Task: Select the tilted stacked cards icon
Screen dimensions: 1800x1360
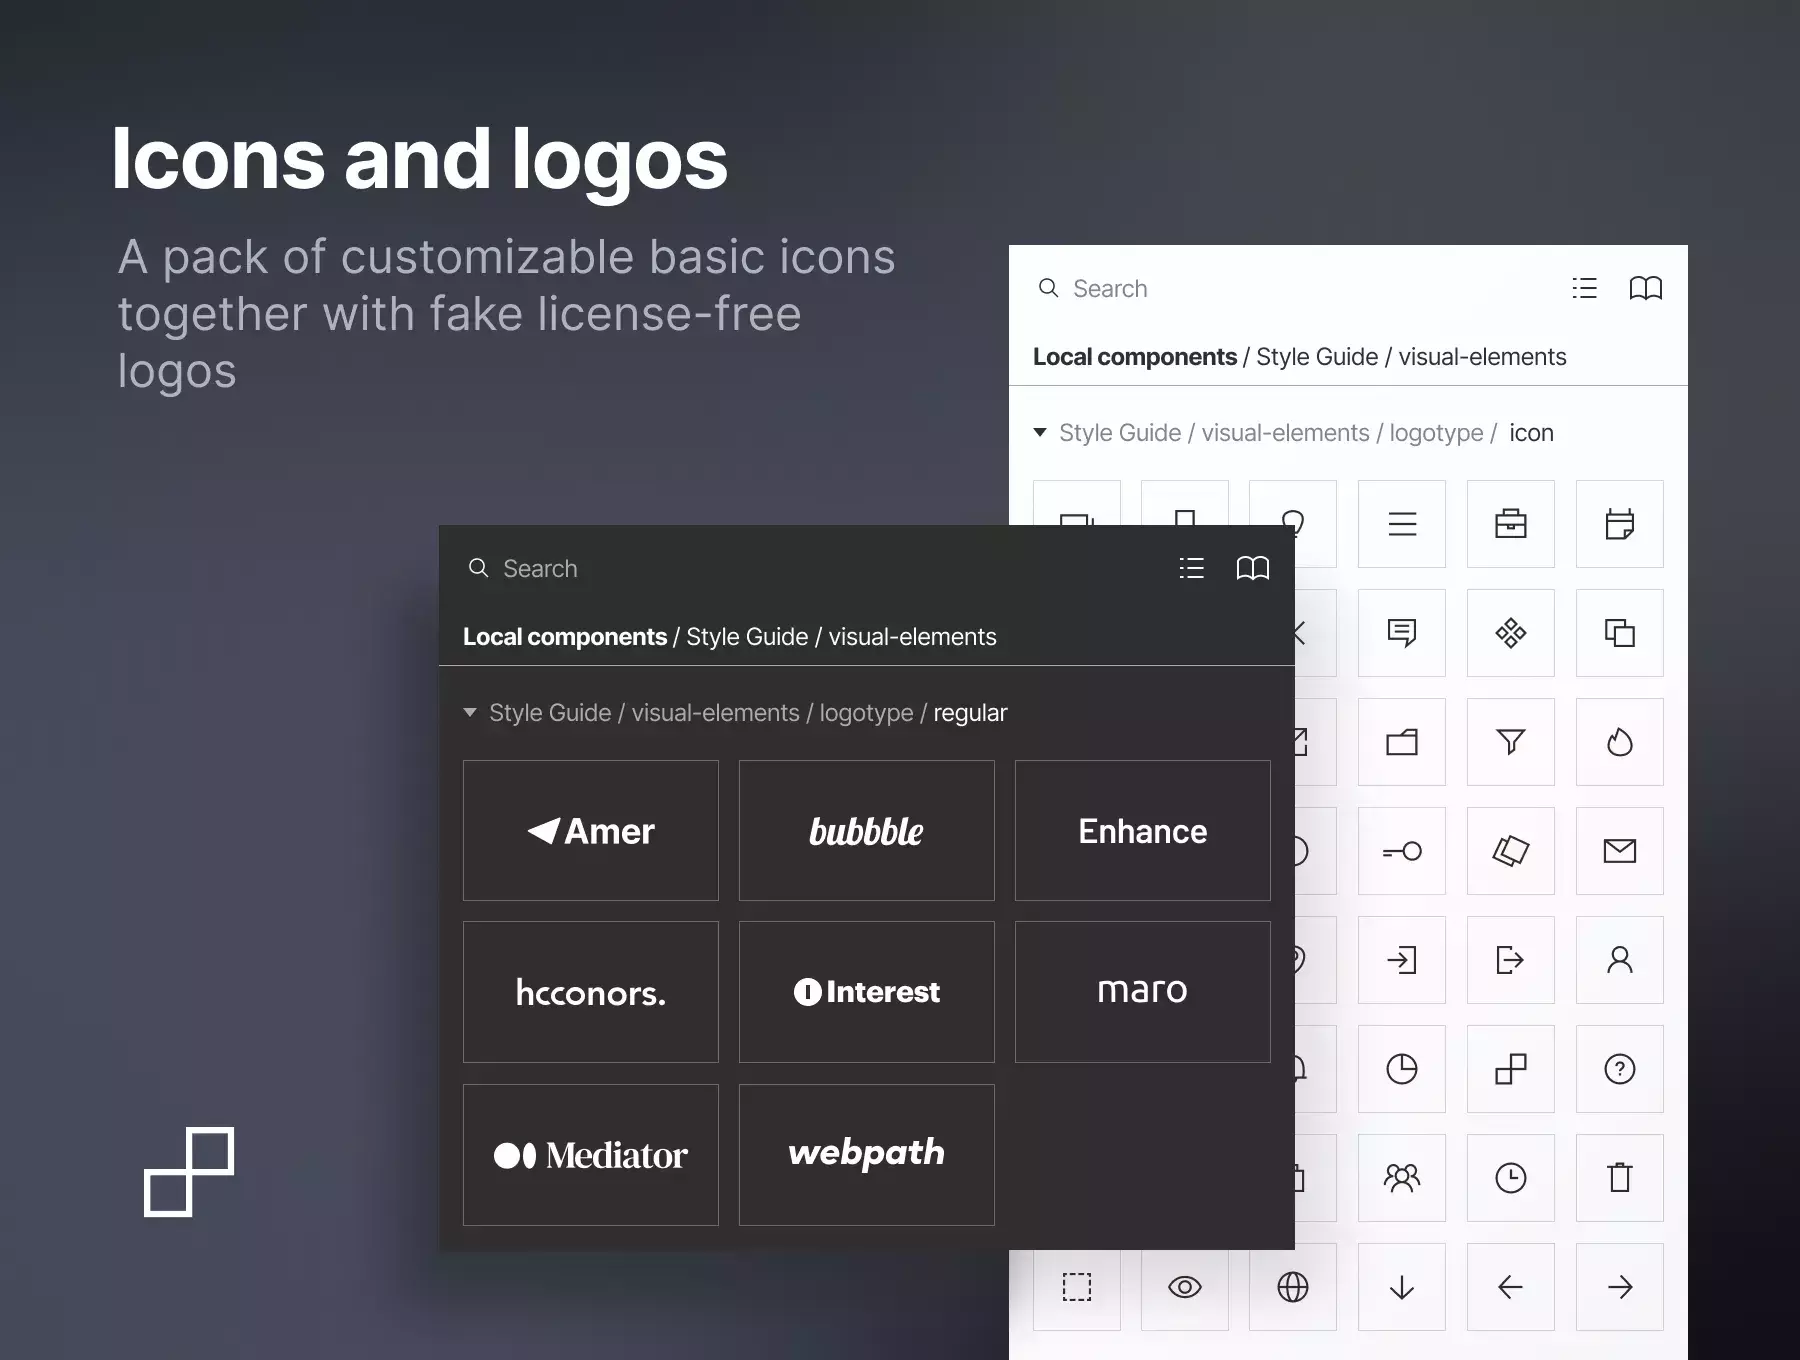Action: 1511,851
